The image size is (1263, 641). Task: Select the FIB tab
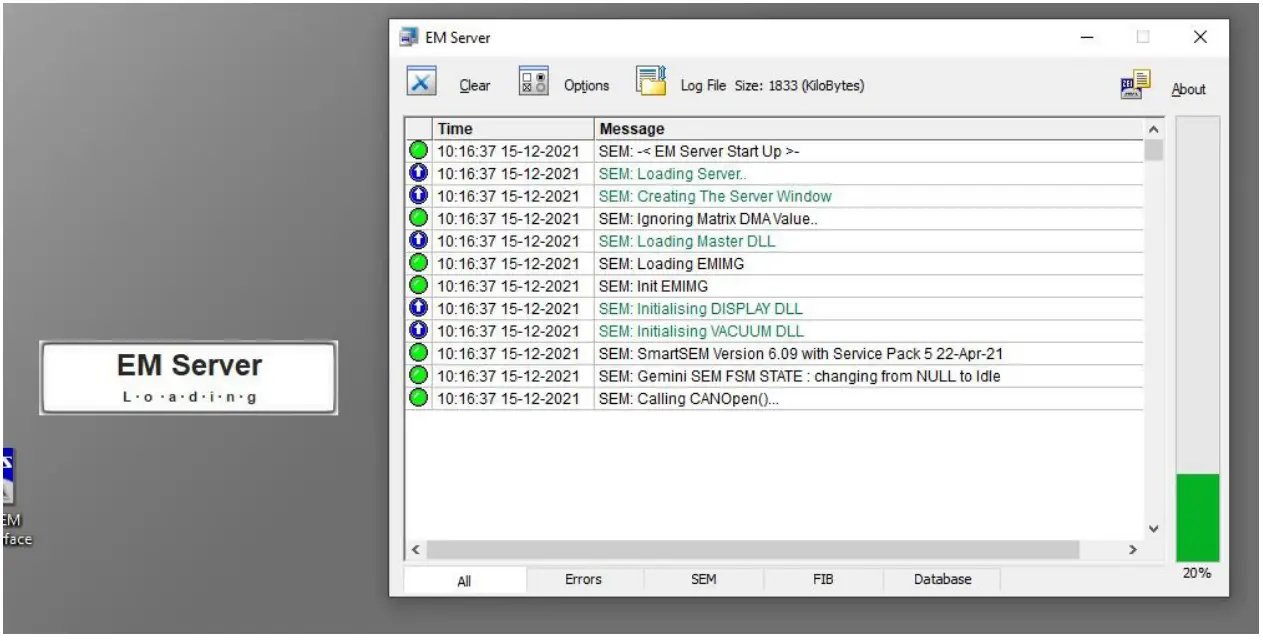point(823,579)
